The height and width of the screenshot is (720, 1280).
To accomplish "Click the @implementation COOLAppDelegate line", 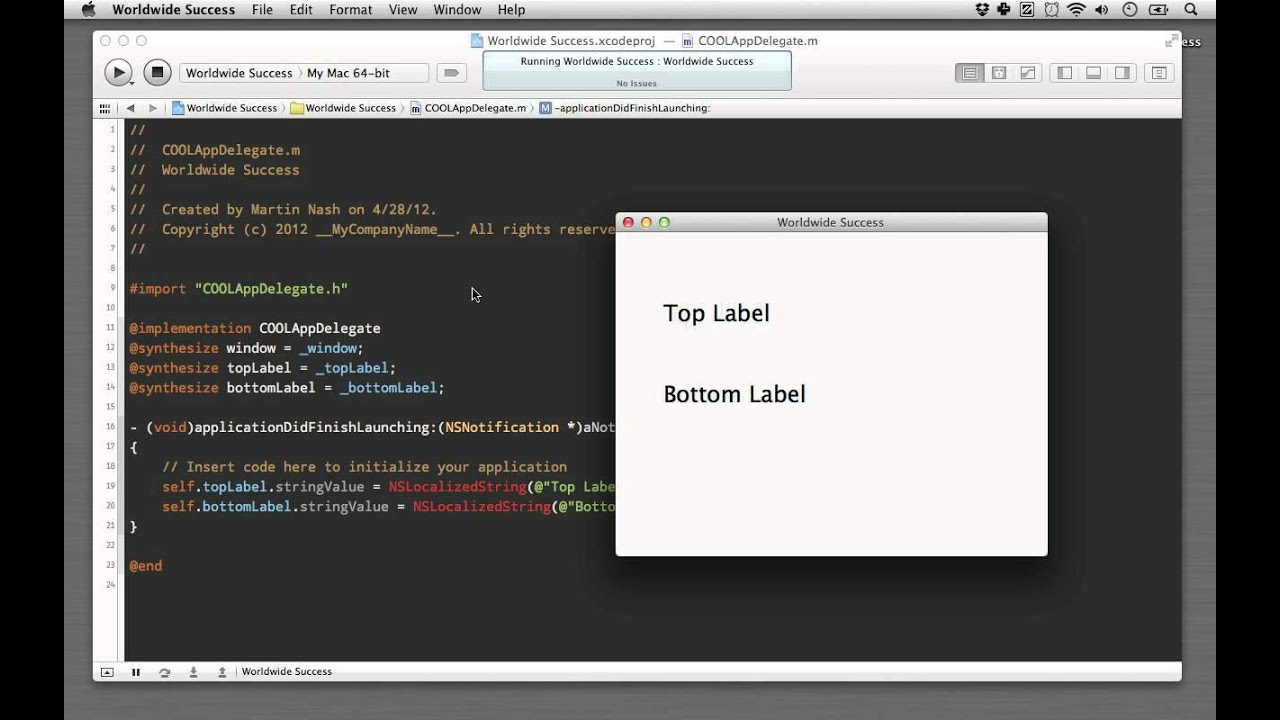I will (x=255, y=328).
